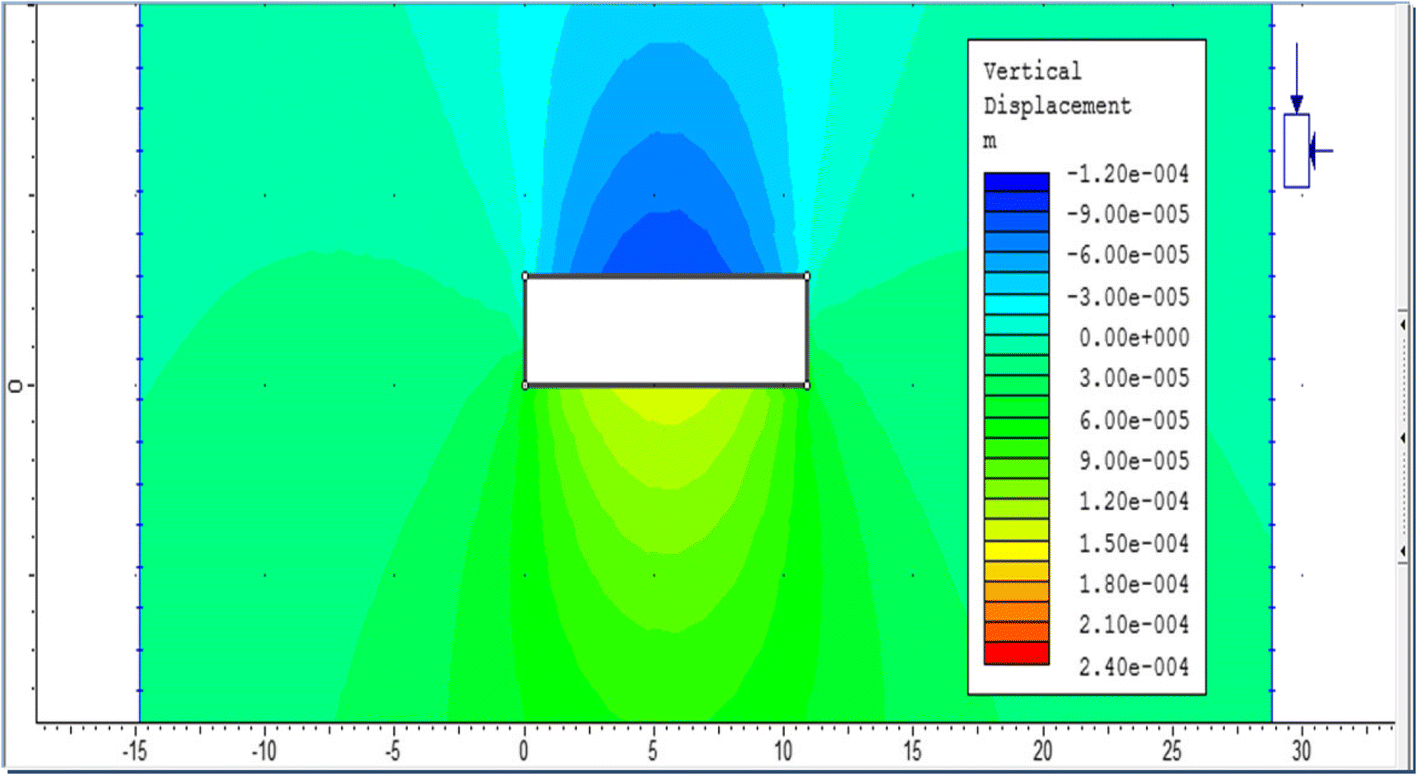
Task: Click legend value 0.00e+000
Action: coord(1135,338)
